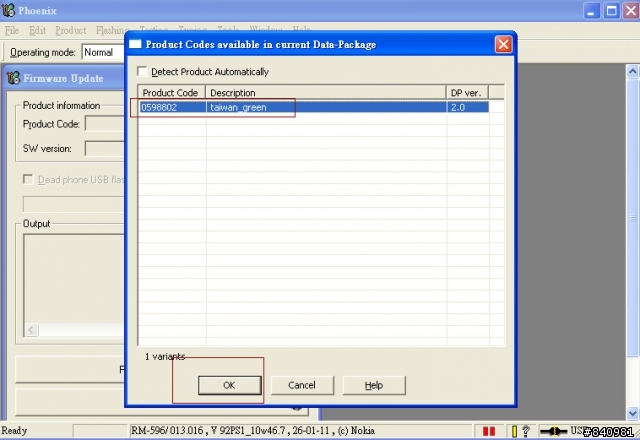
Task: Click the OK button in the dialog
Action: pyautogui.click(x=229, y=385)
